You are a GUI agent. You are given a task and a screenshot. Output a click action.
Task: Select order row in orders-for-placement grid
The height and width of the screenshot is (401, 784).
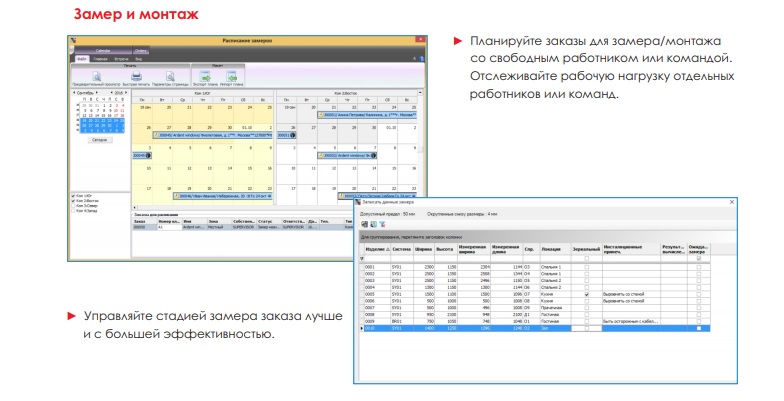click(x=200, y=227)
